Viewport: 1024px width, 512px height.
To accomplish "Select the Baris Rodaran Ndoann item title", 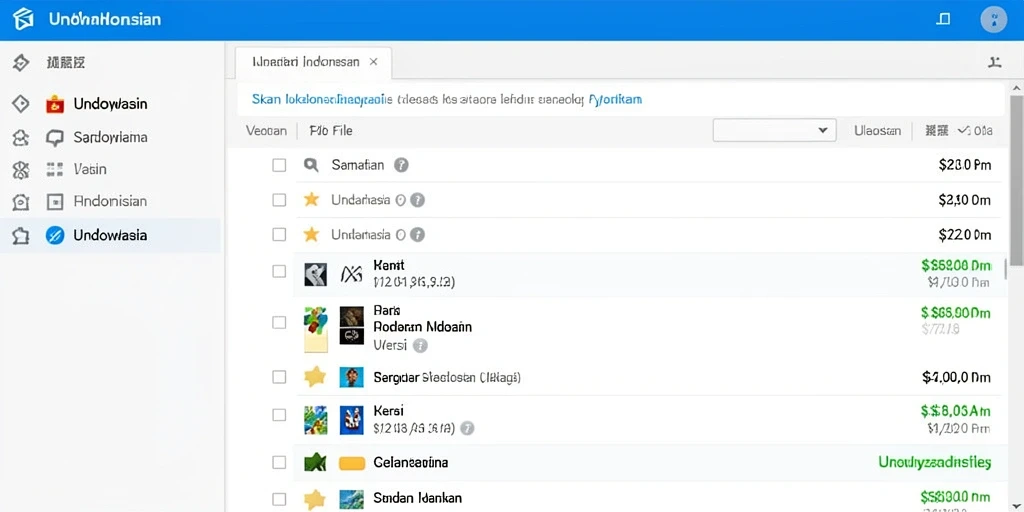I will click(422, 318).
